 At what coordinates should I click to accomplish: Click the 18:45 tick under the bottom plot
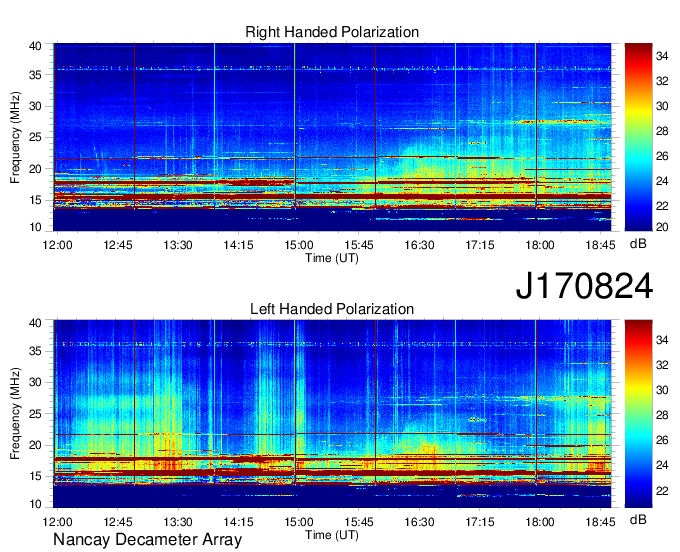pos(600,522)
